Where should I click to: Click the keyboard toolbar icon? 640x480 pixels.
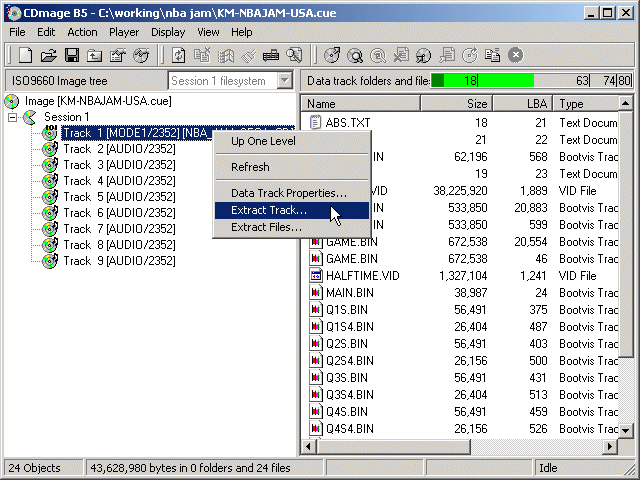271,55
